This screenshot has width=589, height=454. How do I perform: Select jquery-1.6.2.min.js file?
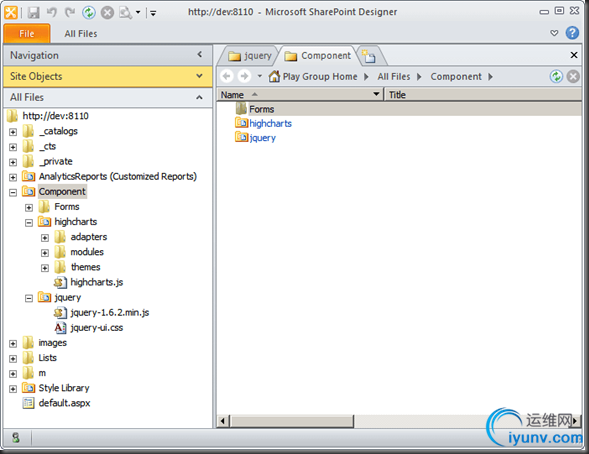(110, 312)
